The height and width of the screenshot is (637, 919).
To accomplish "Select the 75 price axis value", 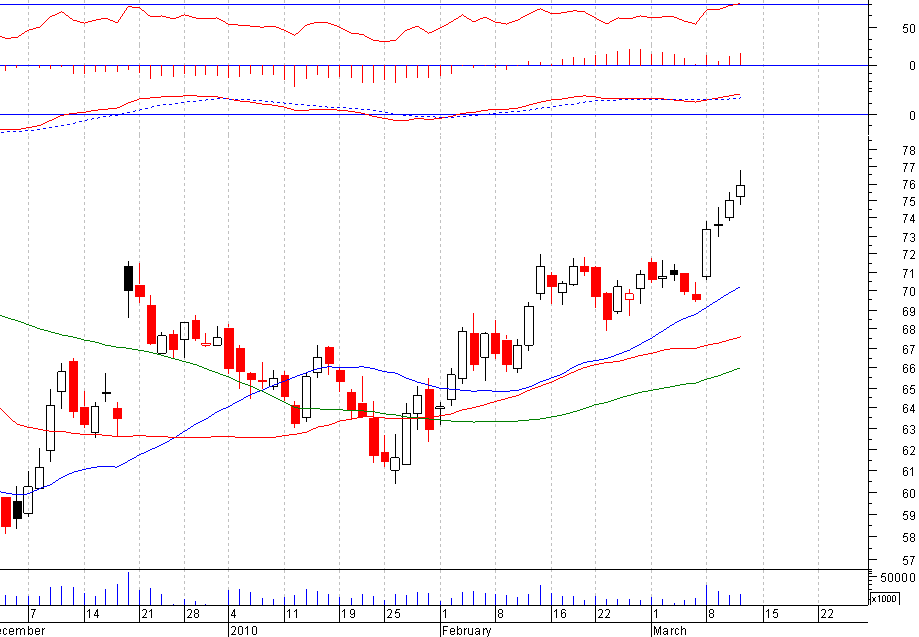I will tap(908, 202).
